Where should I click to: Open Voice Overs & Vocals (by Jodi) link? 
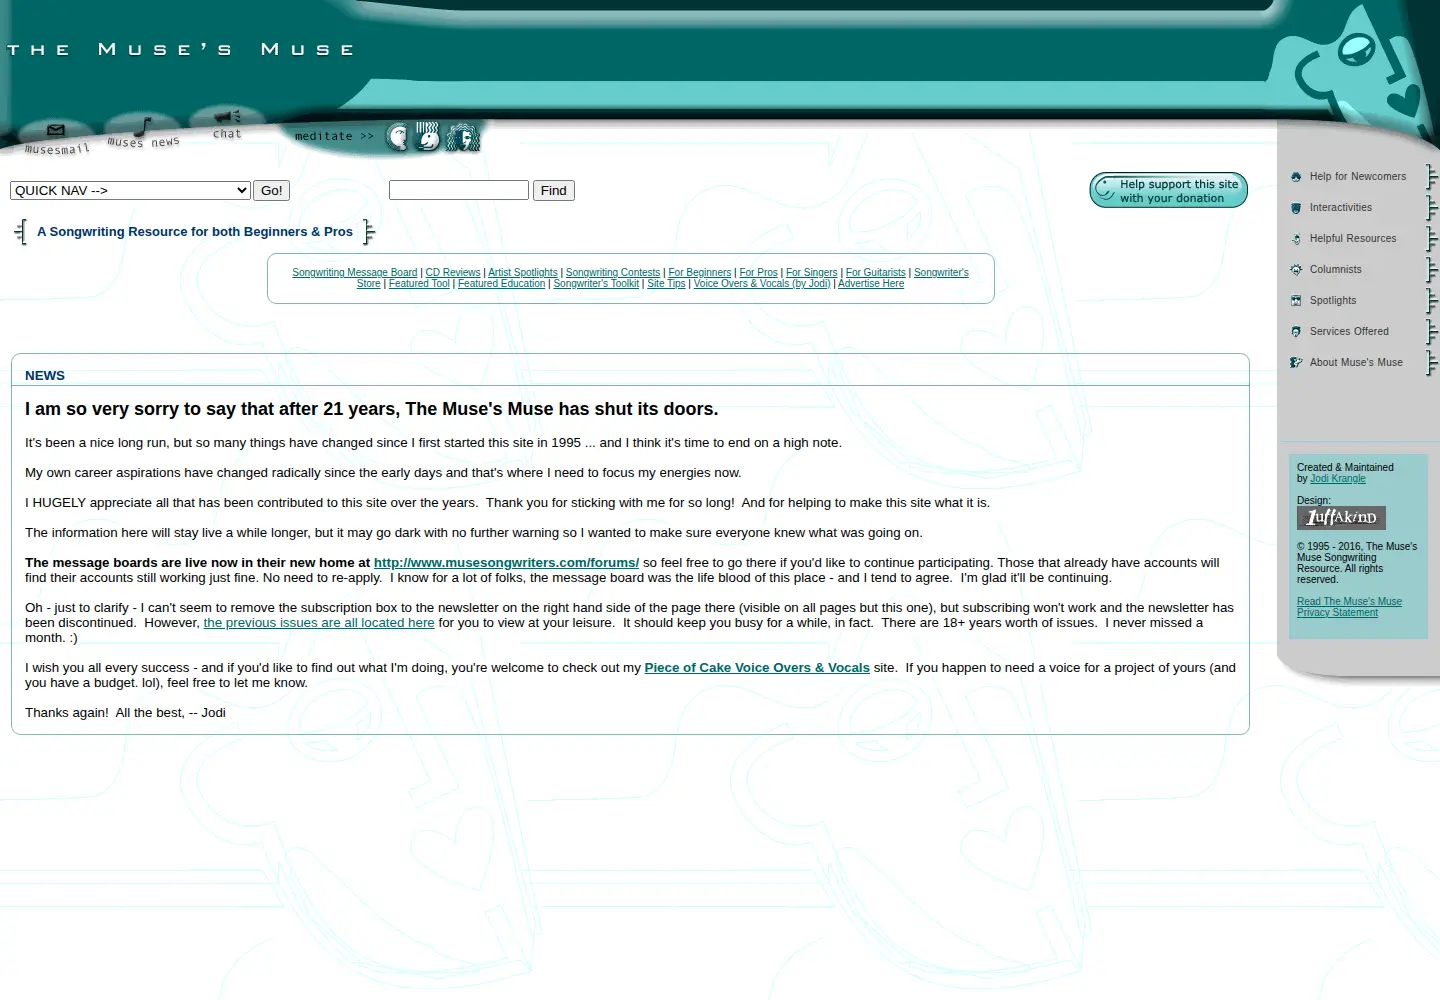[x=762, y=284]
